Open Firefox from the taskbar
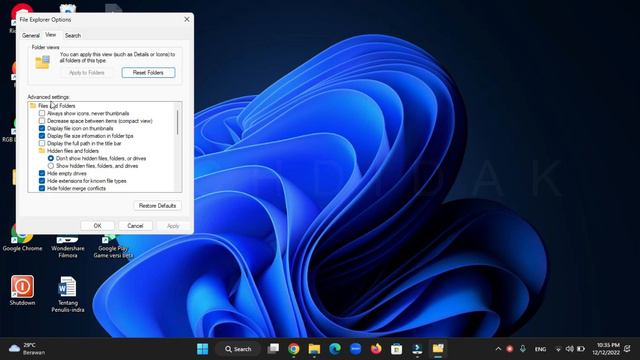The height and width of the screenshot is (360, 640). point(376,349)
